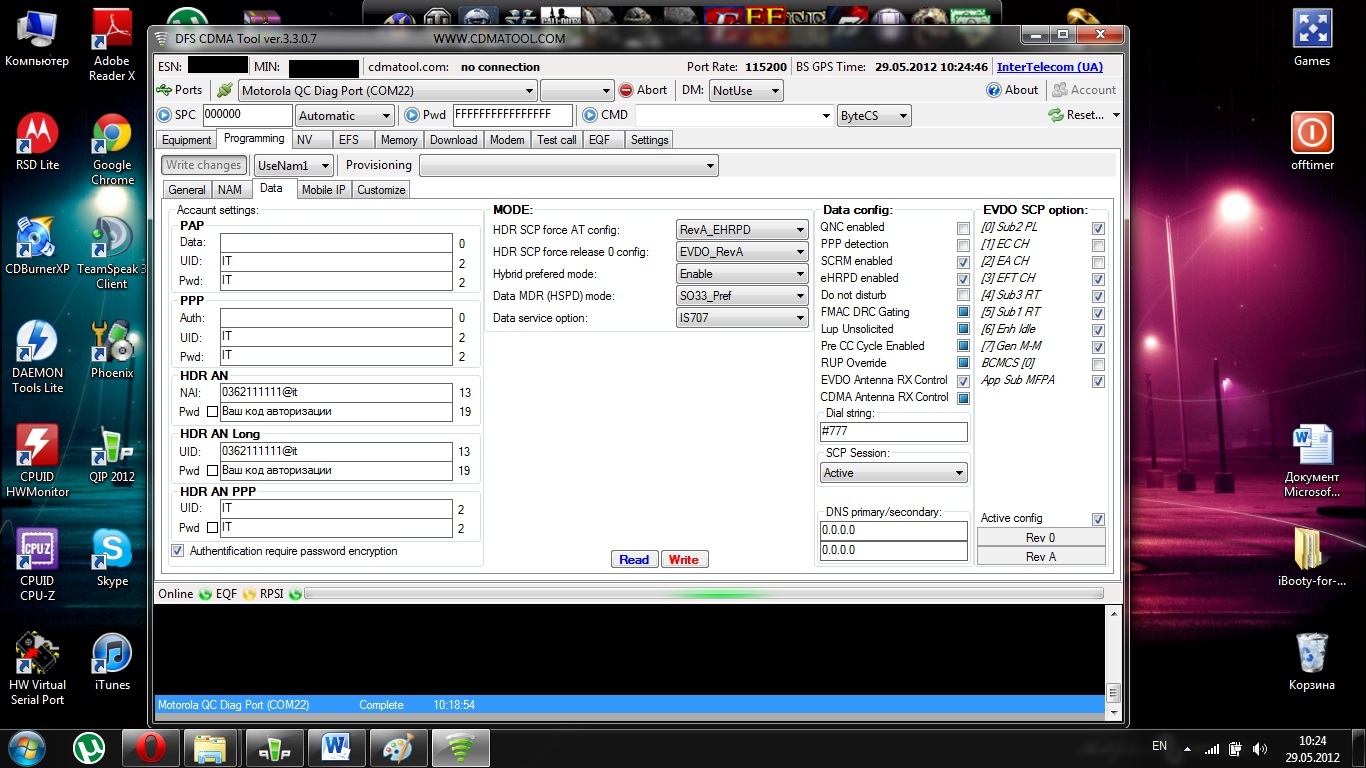1366x768 pixels.
Task: Click the green status icon after RPSI
Action: pyautogui.click(x=295, y=594)
